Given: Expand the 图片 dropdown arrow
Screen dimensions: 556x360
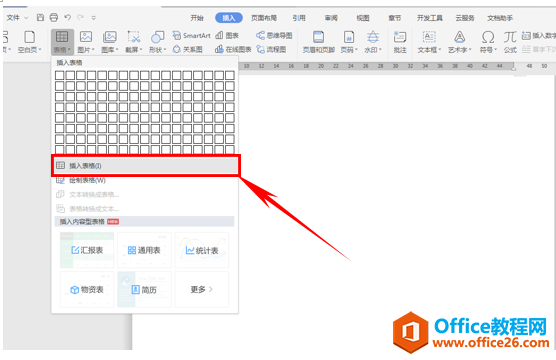Looking at the screenshot, I should [x=93, y=50].
